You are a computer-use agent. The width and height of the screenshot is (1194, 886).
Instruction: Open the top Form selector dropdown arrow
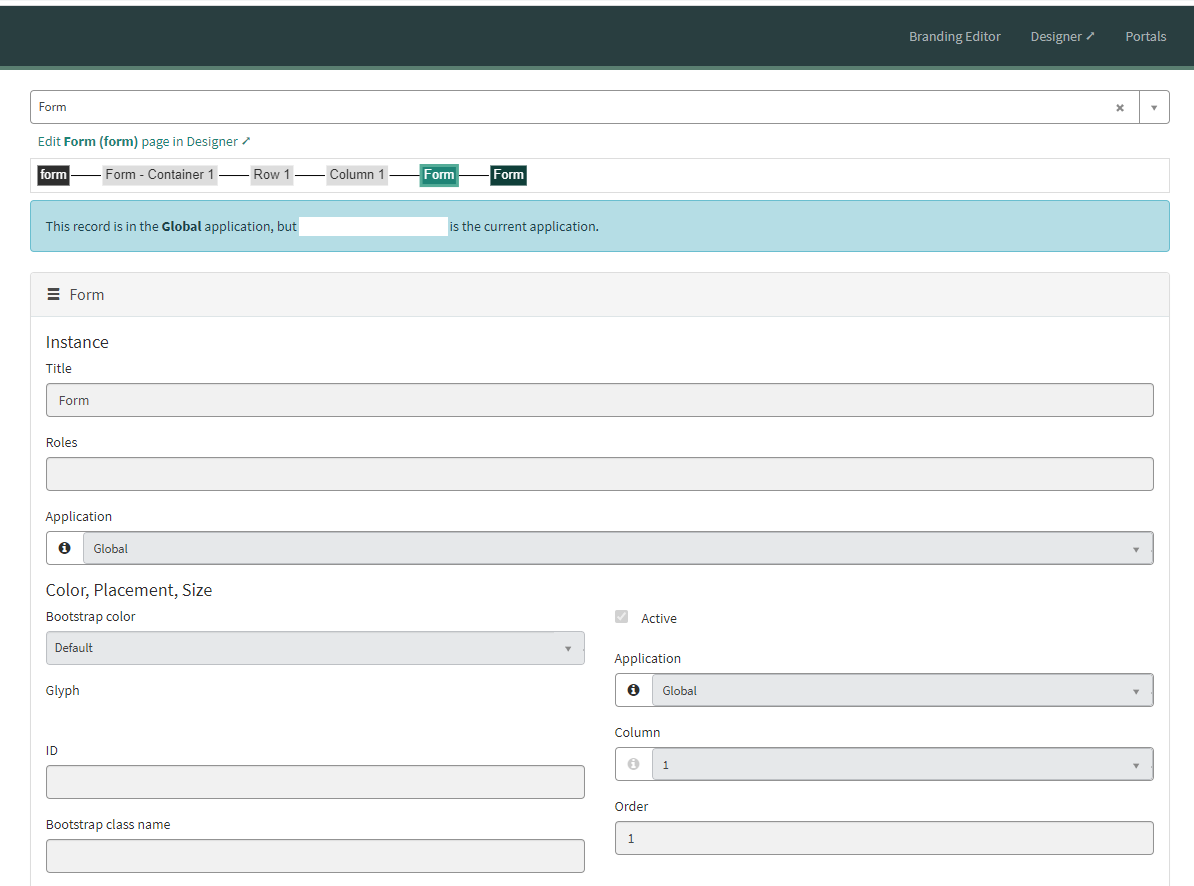[1154, 108]
